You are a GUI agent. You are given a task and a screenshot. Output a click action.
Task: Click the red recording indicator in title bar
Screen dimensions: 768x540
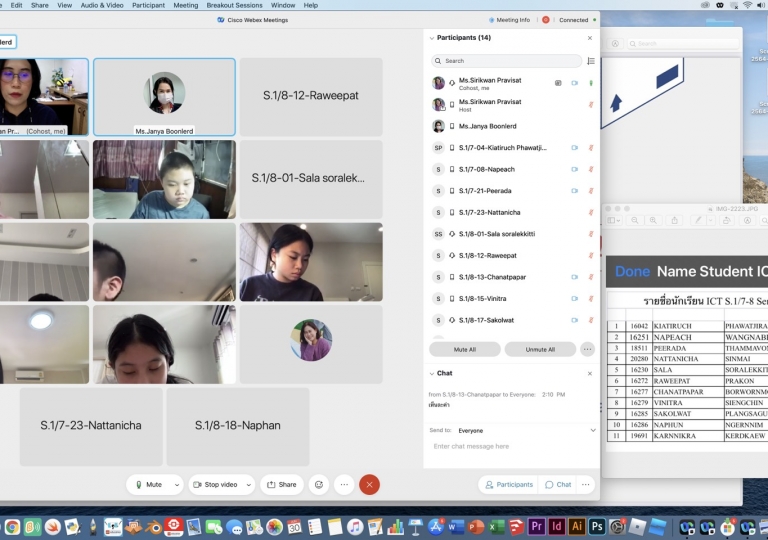[x=546, y=20]
